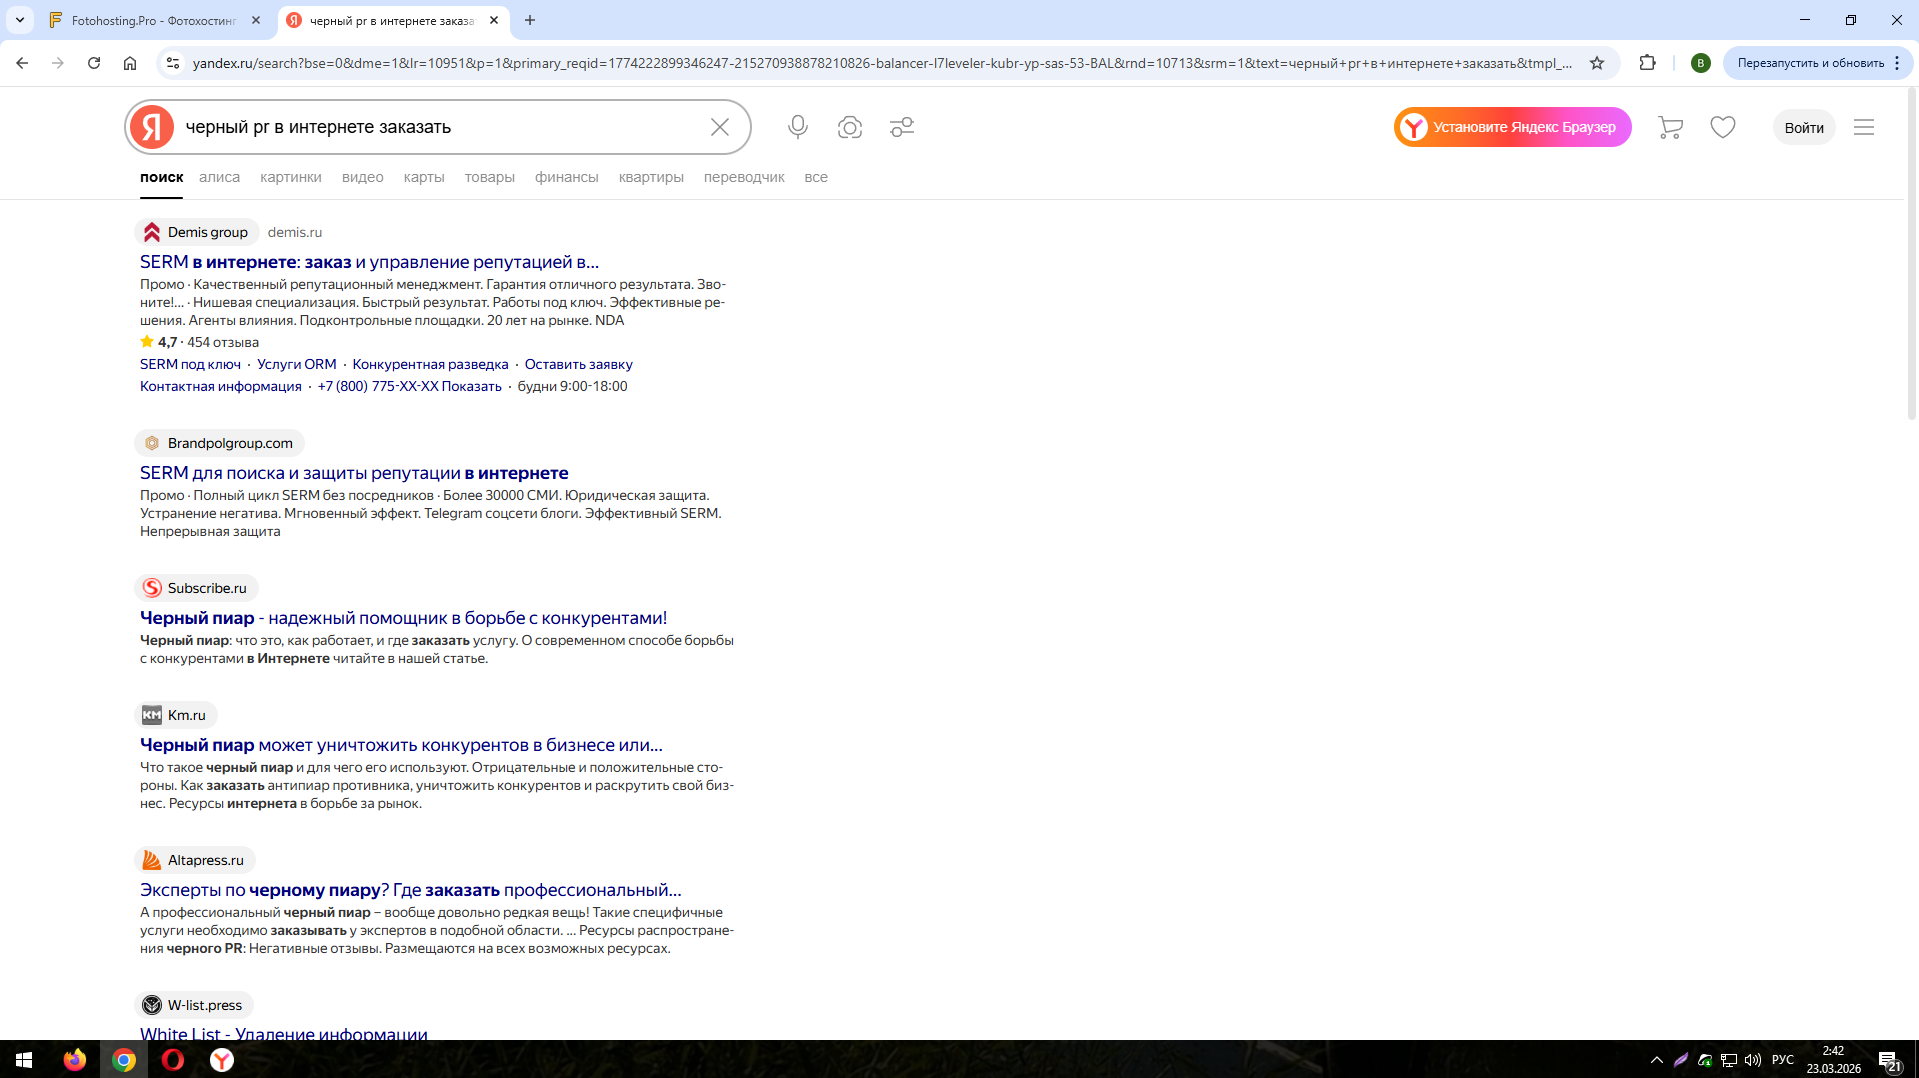Open search filter settings icon
The width and height of the screenshot is (1919, 1078).
coord(902,127)
